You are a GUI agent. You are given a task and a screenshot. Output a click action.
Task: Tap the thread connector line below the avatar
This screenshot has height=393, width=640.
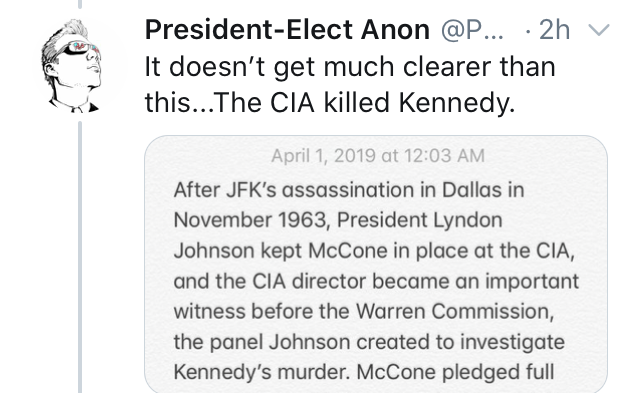point(80,257)
